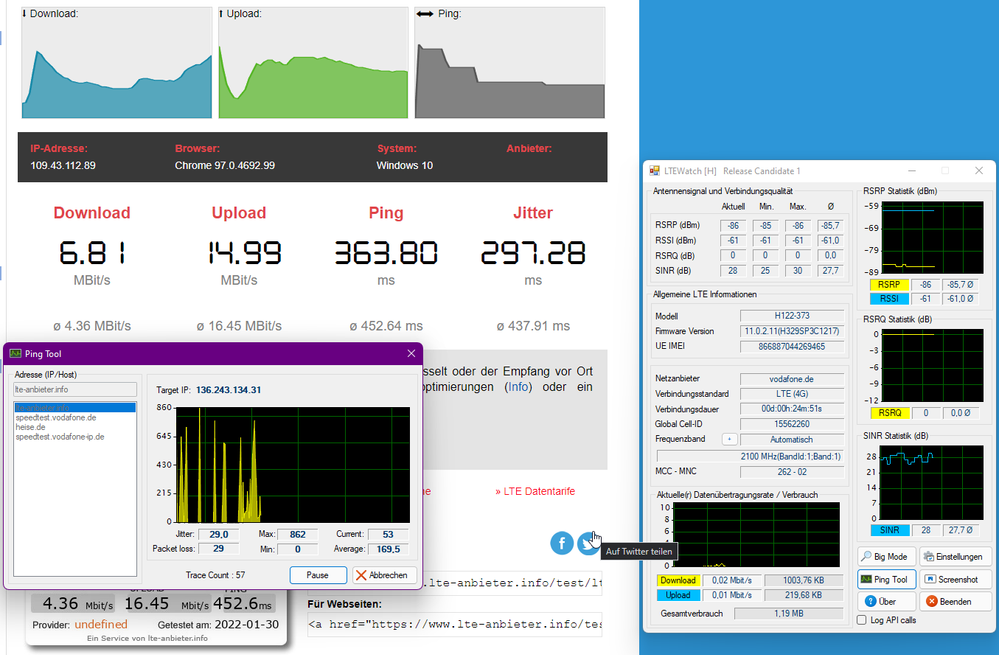This screenshot has width=999, height=655.
Task: Open Einstellungen settings in LTEWatch
Action: coord(954,556)
